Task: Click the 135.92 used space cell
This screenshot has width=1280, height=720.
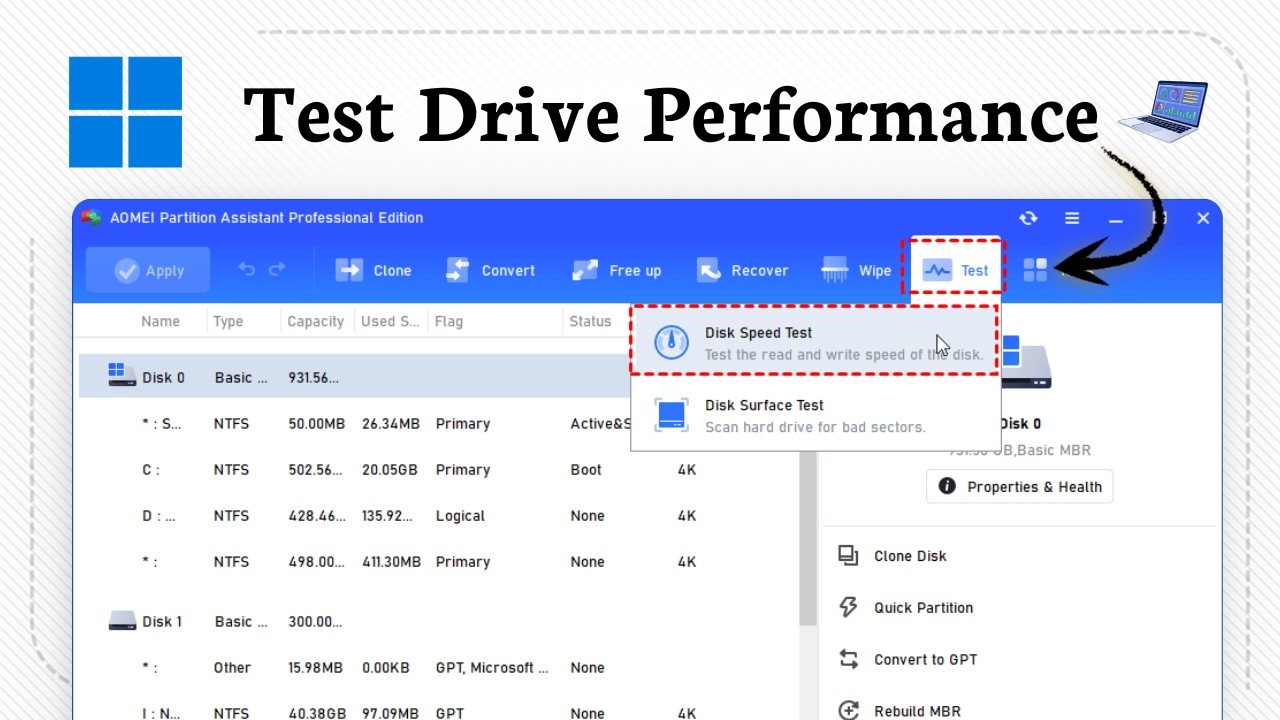Action: [387, 516]
